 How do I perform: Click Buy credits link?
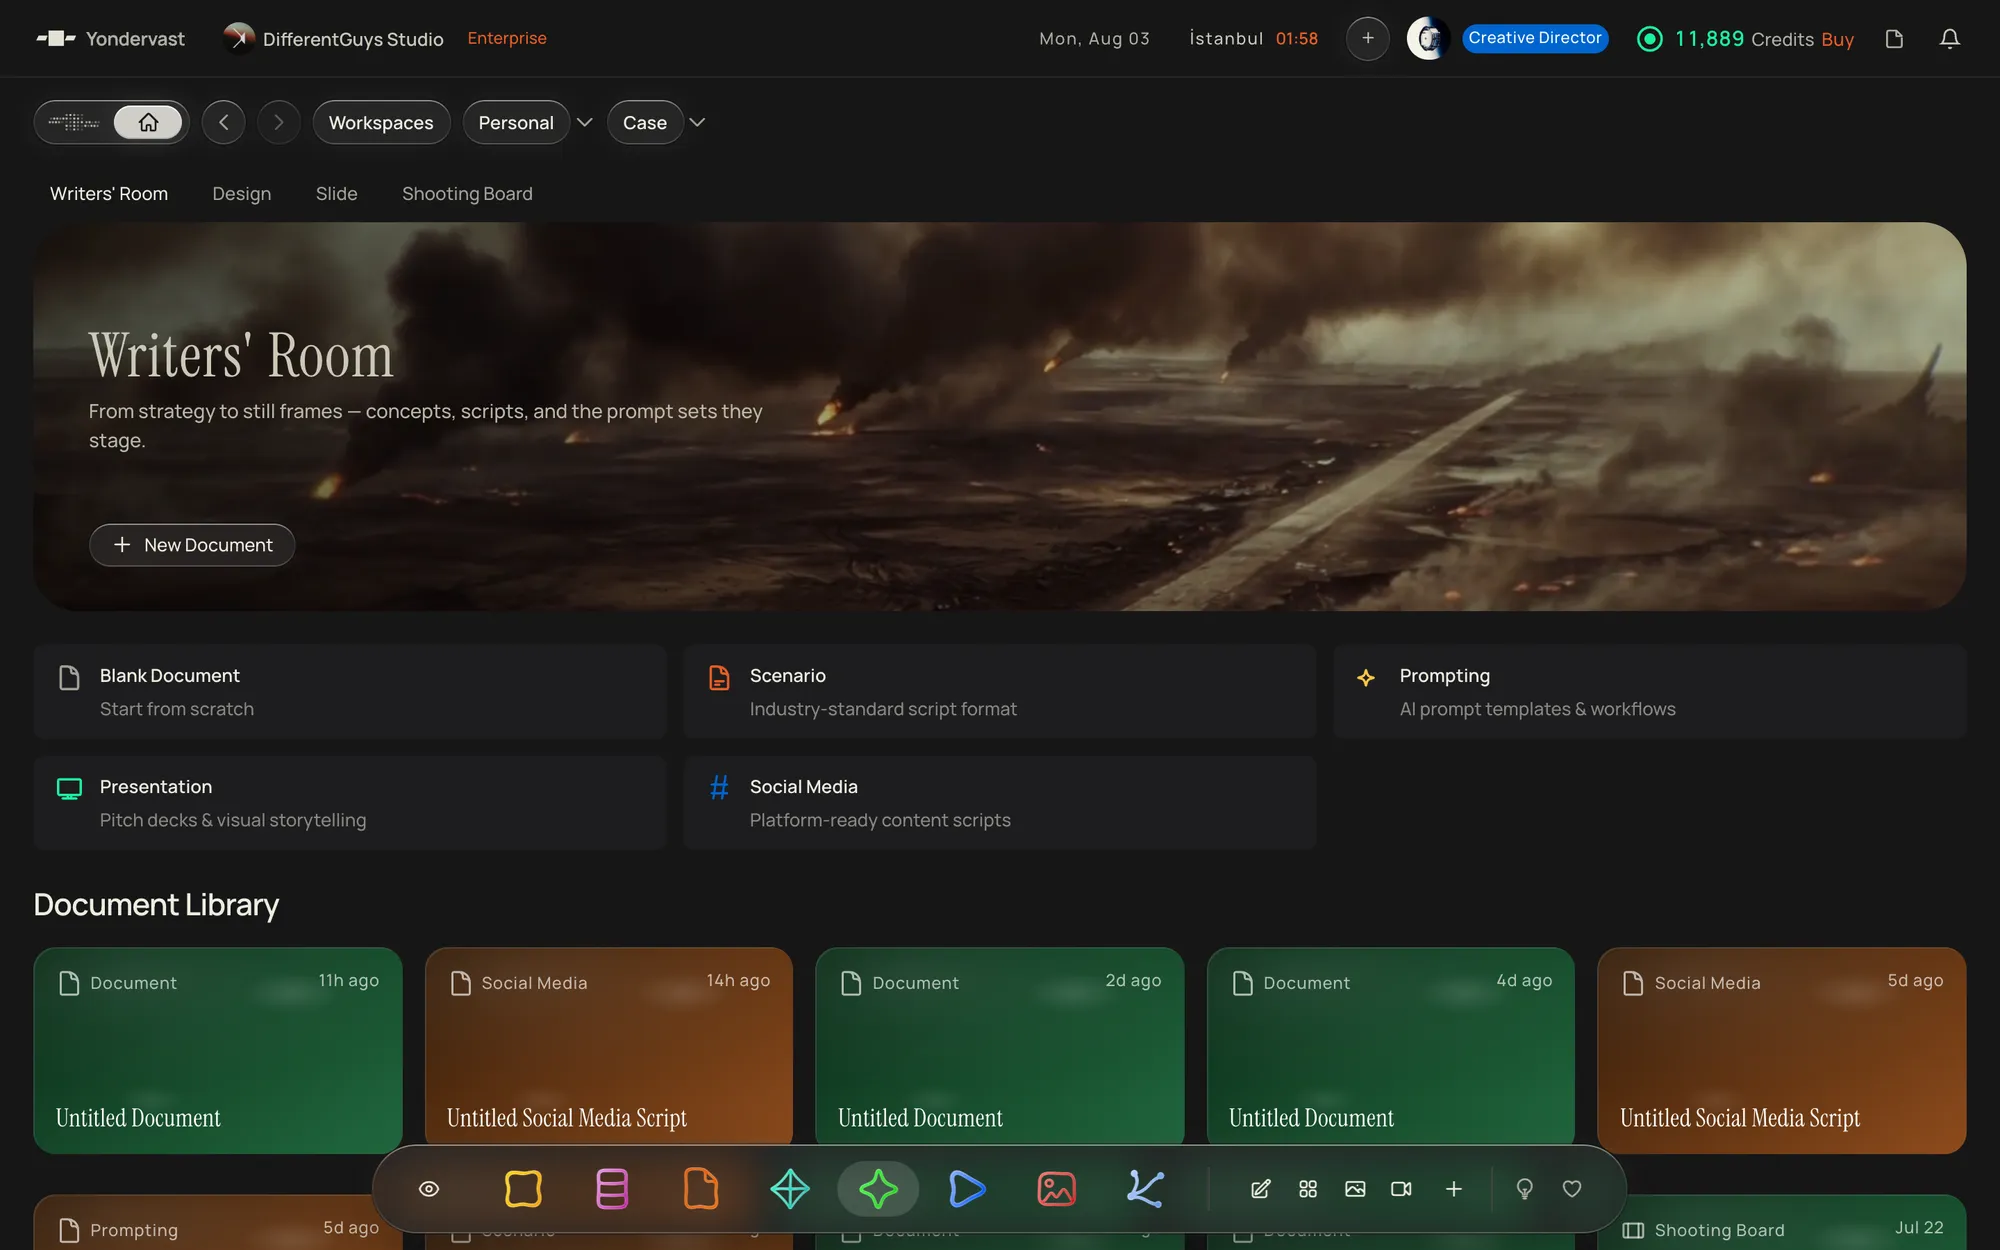[1837, 39]
